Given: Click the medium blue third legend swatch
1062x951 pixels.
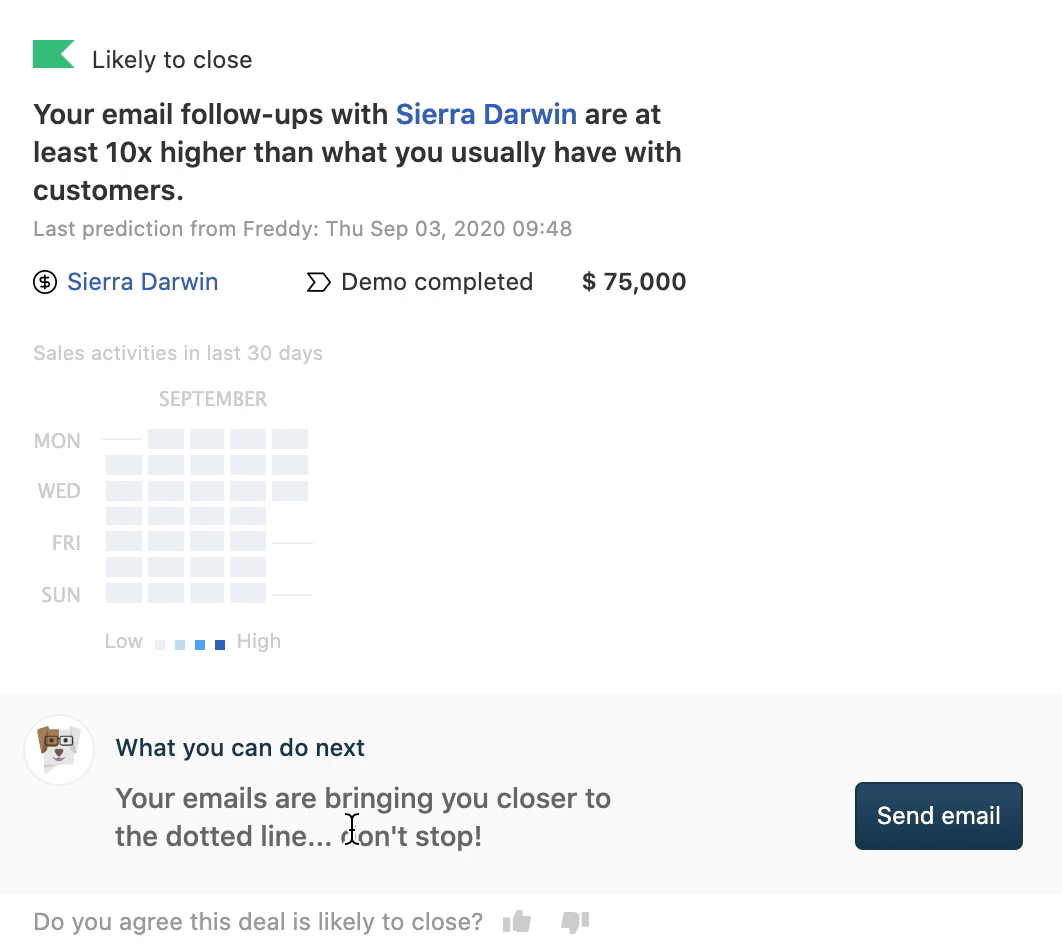Looking at the screenshot, I should pyautogui.click(x=200, y=645).
